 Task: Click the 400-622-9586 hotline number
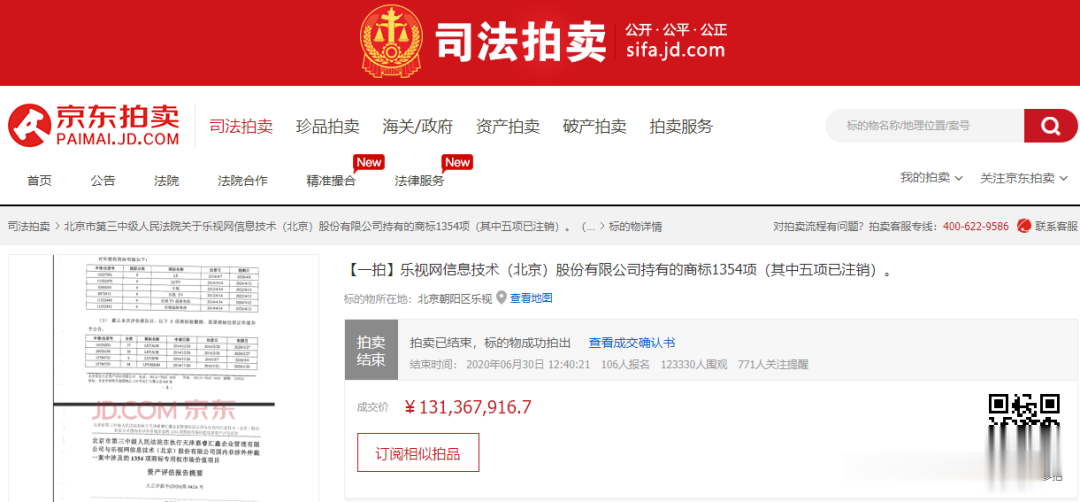[975, 226]
